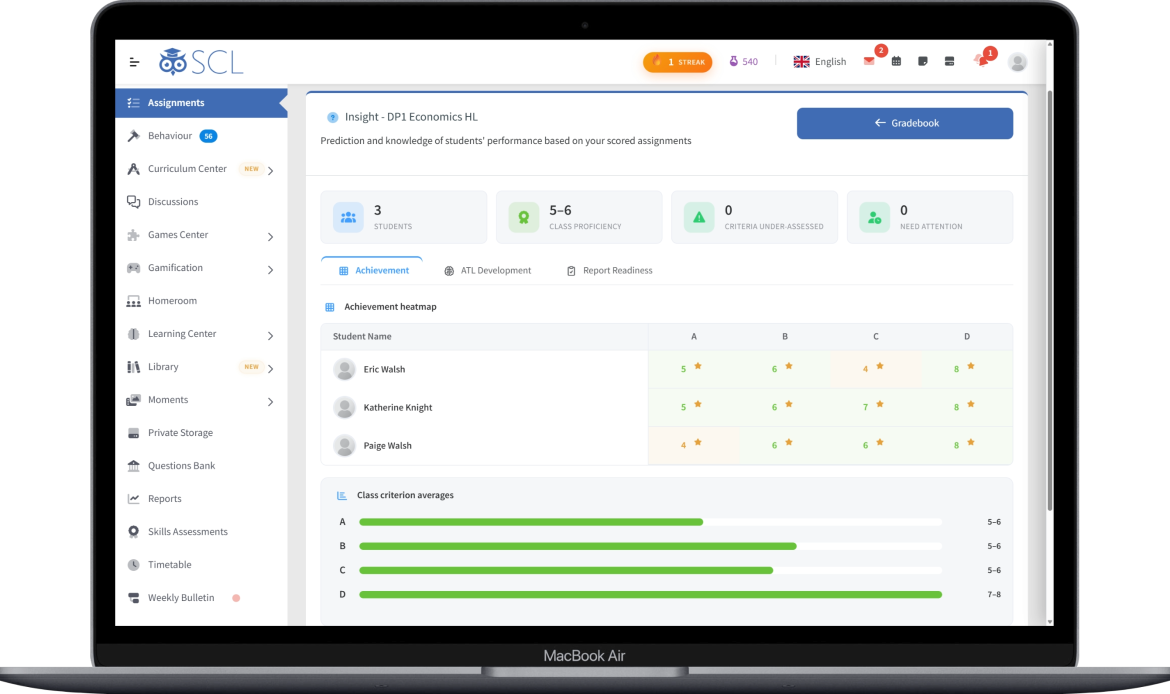Click Katherine Knight's name
This screenshot has height=694, width=1170.
[x=398, y=407]
